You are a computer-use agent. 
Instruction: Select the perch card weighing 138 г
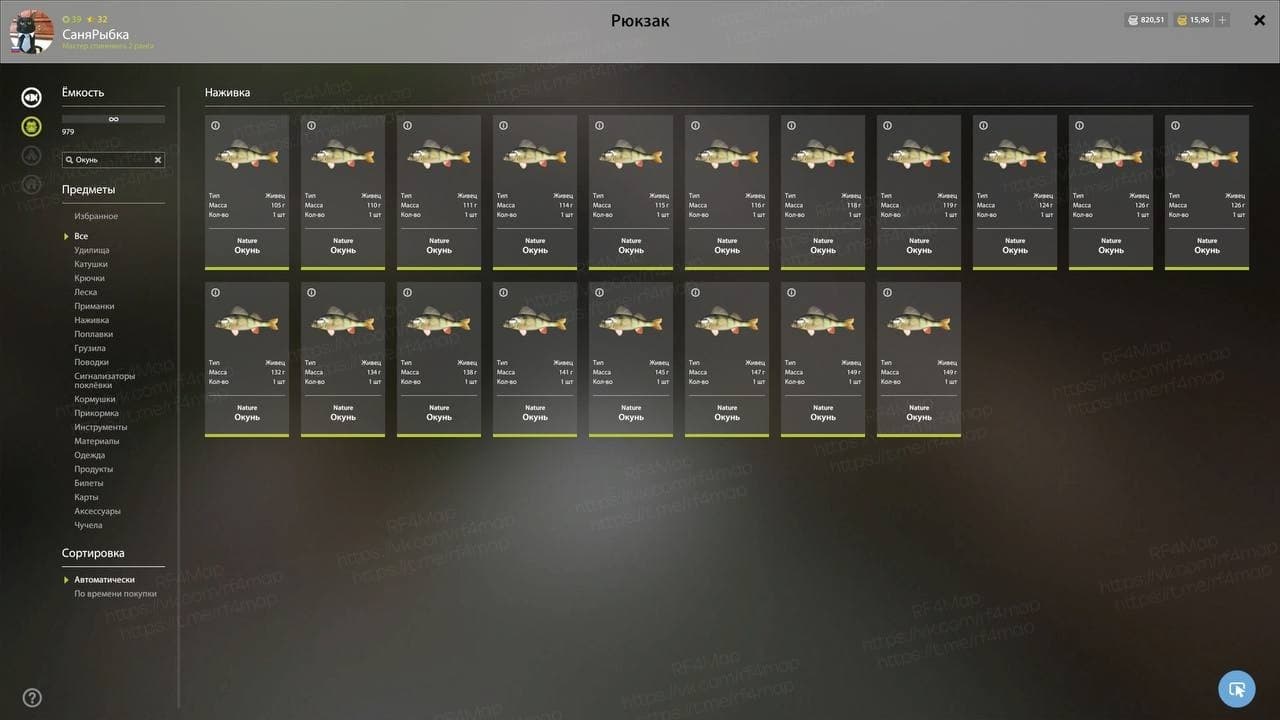point(439,359)
